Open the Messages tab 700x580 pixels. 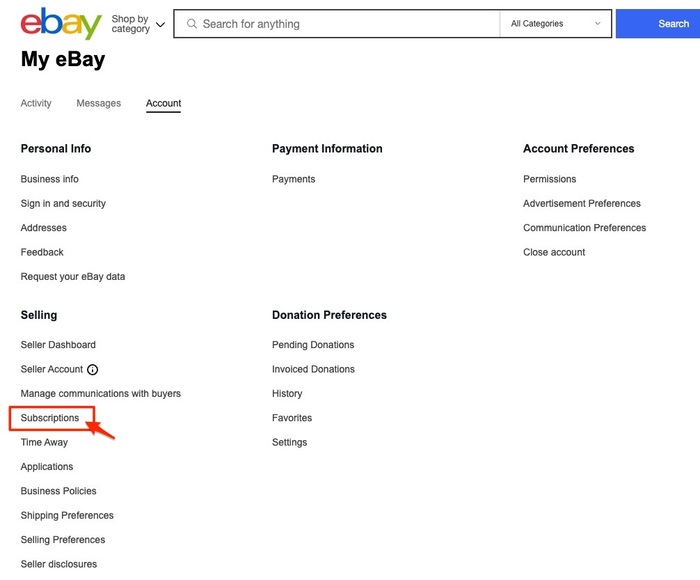pyautogui.click(x=98, y=103)
